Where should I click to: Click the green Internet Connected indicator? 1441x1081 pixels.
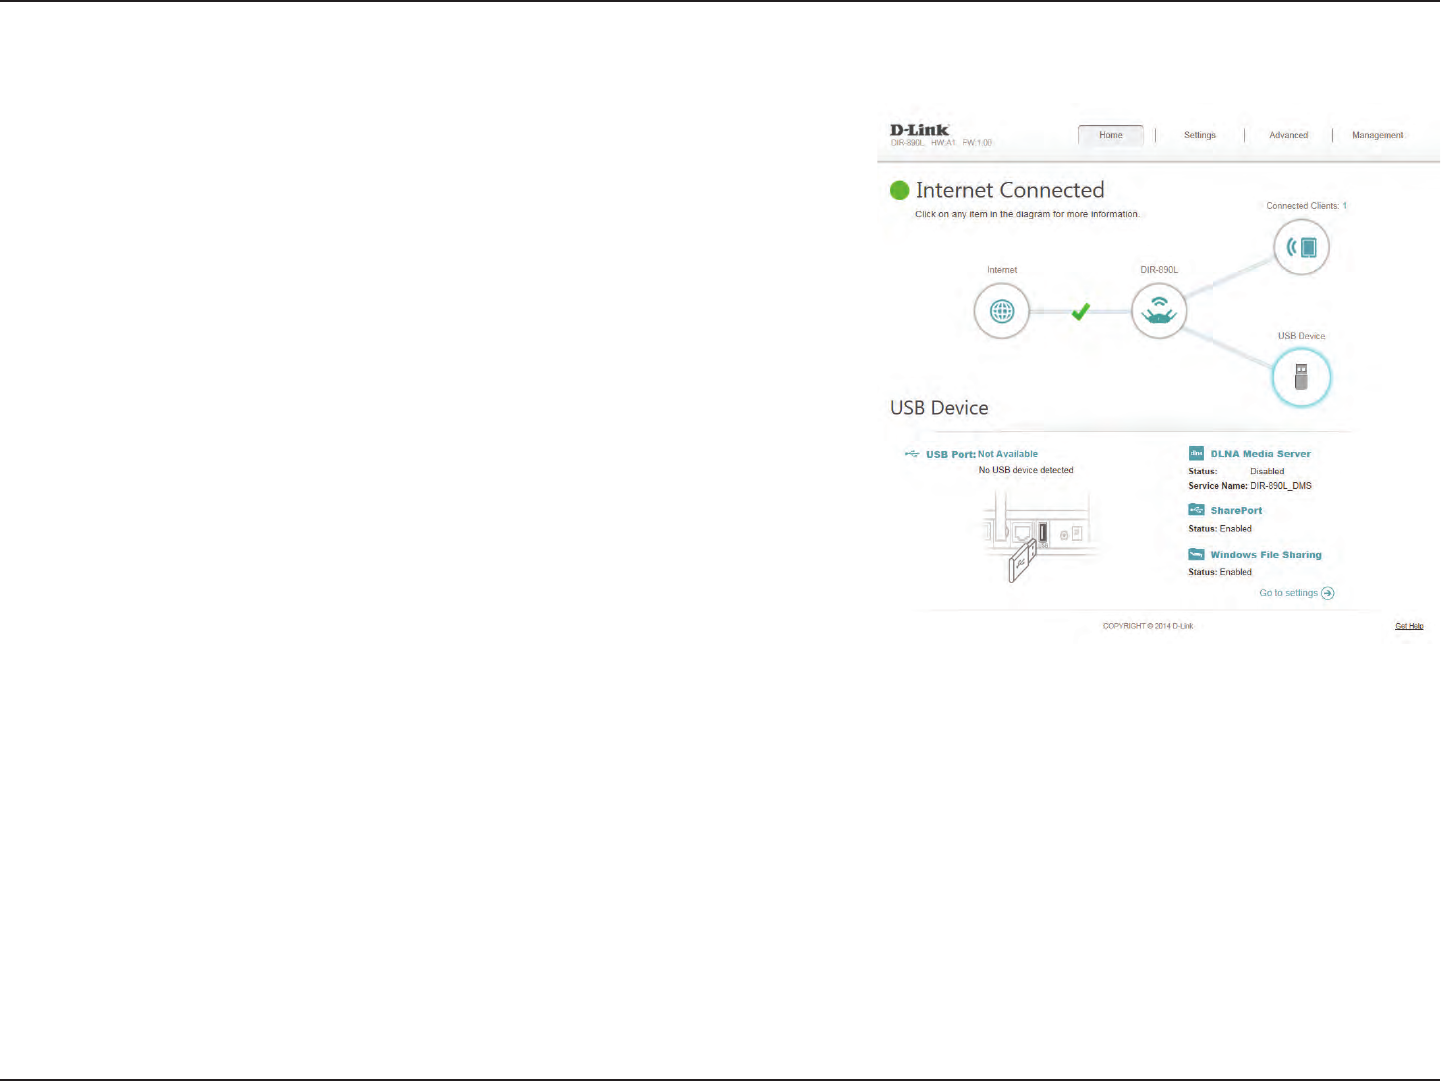(x=899, y=190)
